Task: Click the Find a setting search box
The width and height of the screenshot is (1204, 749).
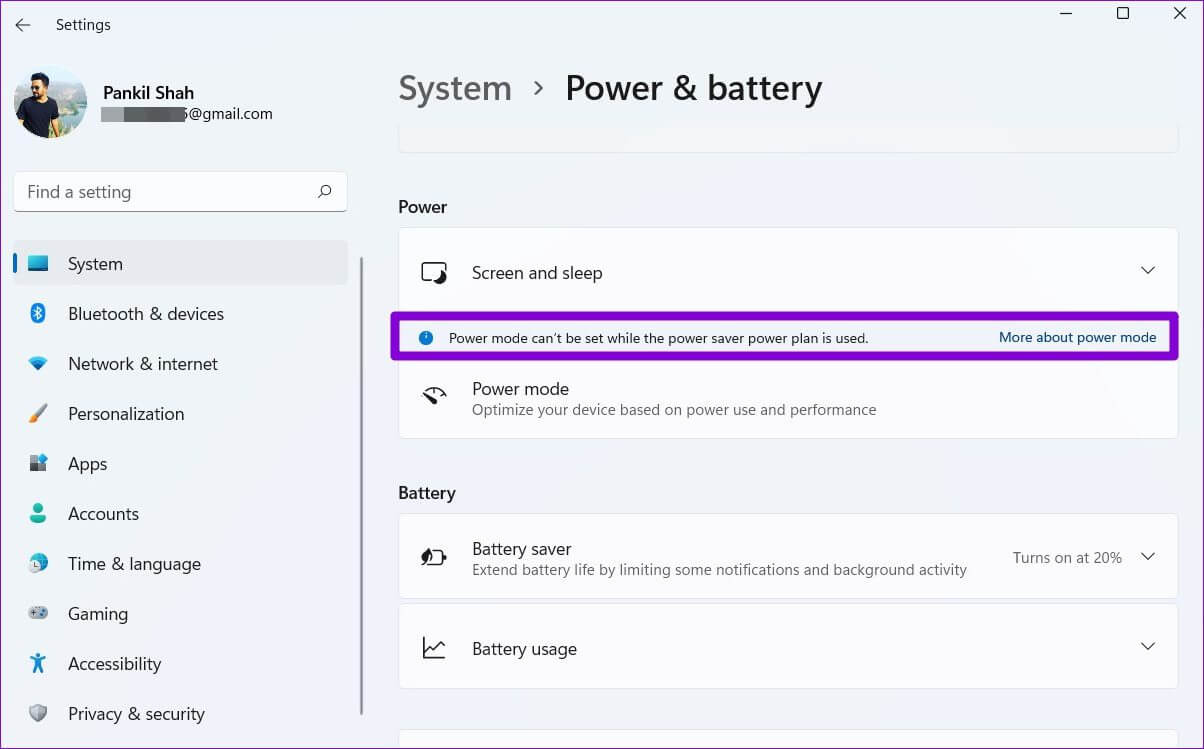Action: click(x=165, y=192)
